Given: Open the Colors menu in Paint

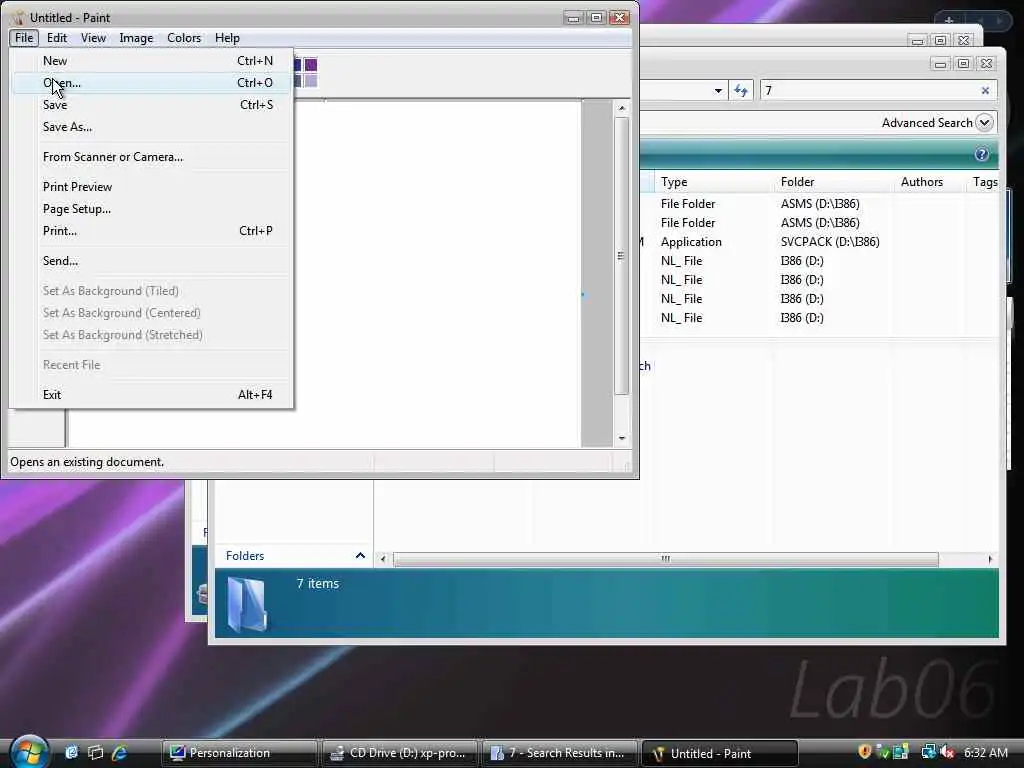Looking at the screenshot, I should click(x=184, y=38).
